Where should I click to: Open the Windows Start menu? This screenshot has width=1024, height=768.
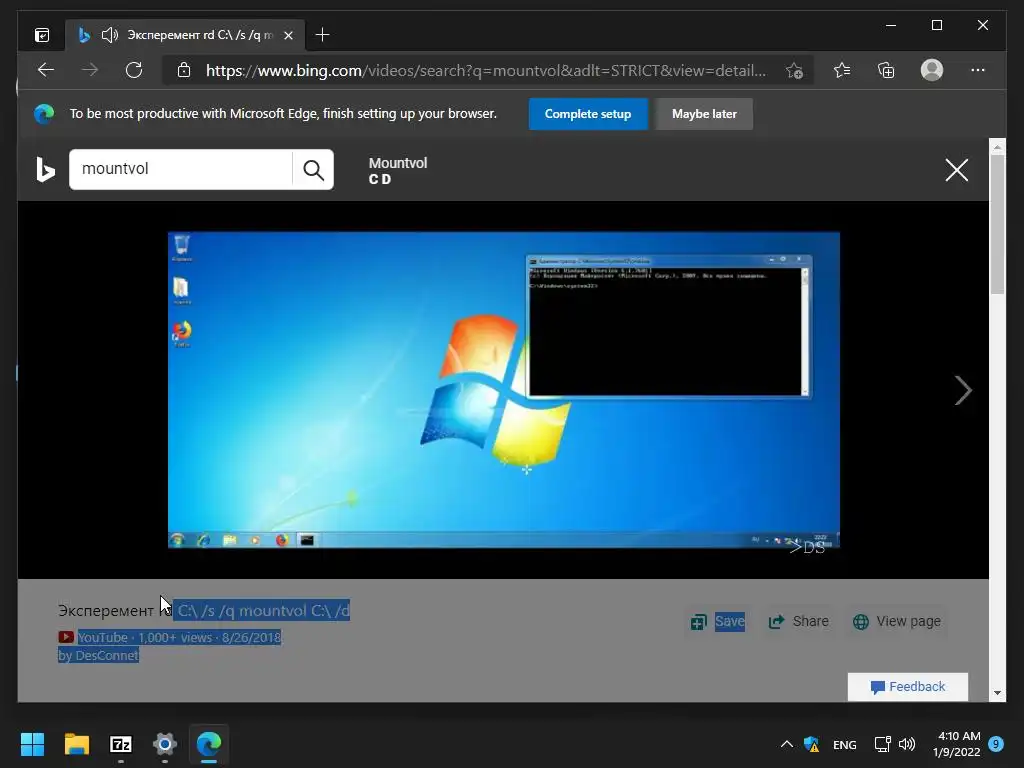(x=32, y=744)
